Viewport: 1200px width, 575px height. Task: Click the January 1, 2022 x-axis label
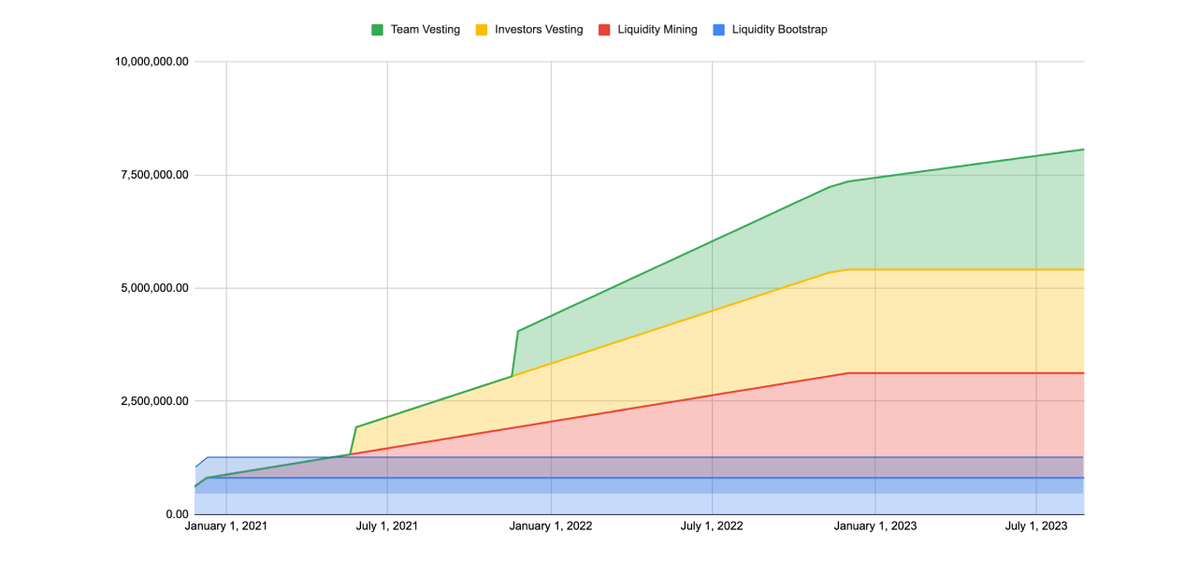(x=550, y=526)
